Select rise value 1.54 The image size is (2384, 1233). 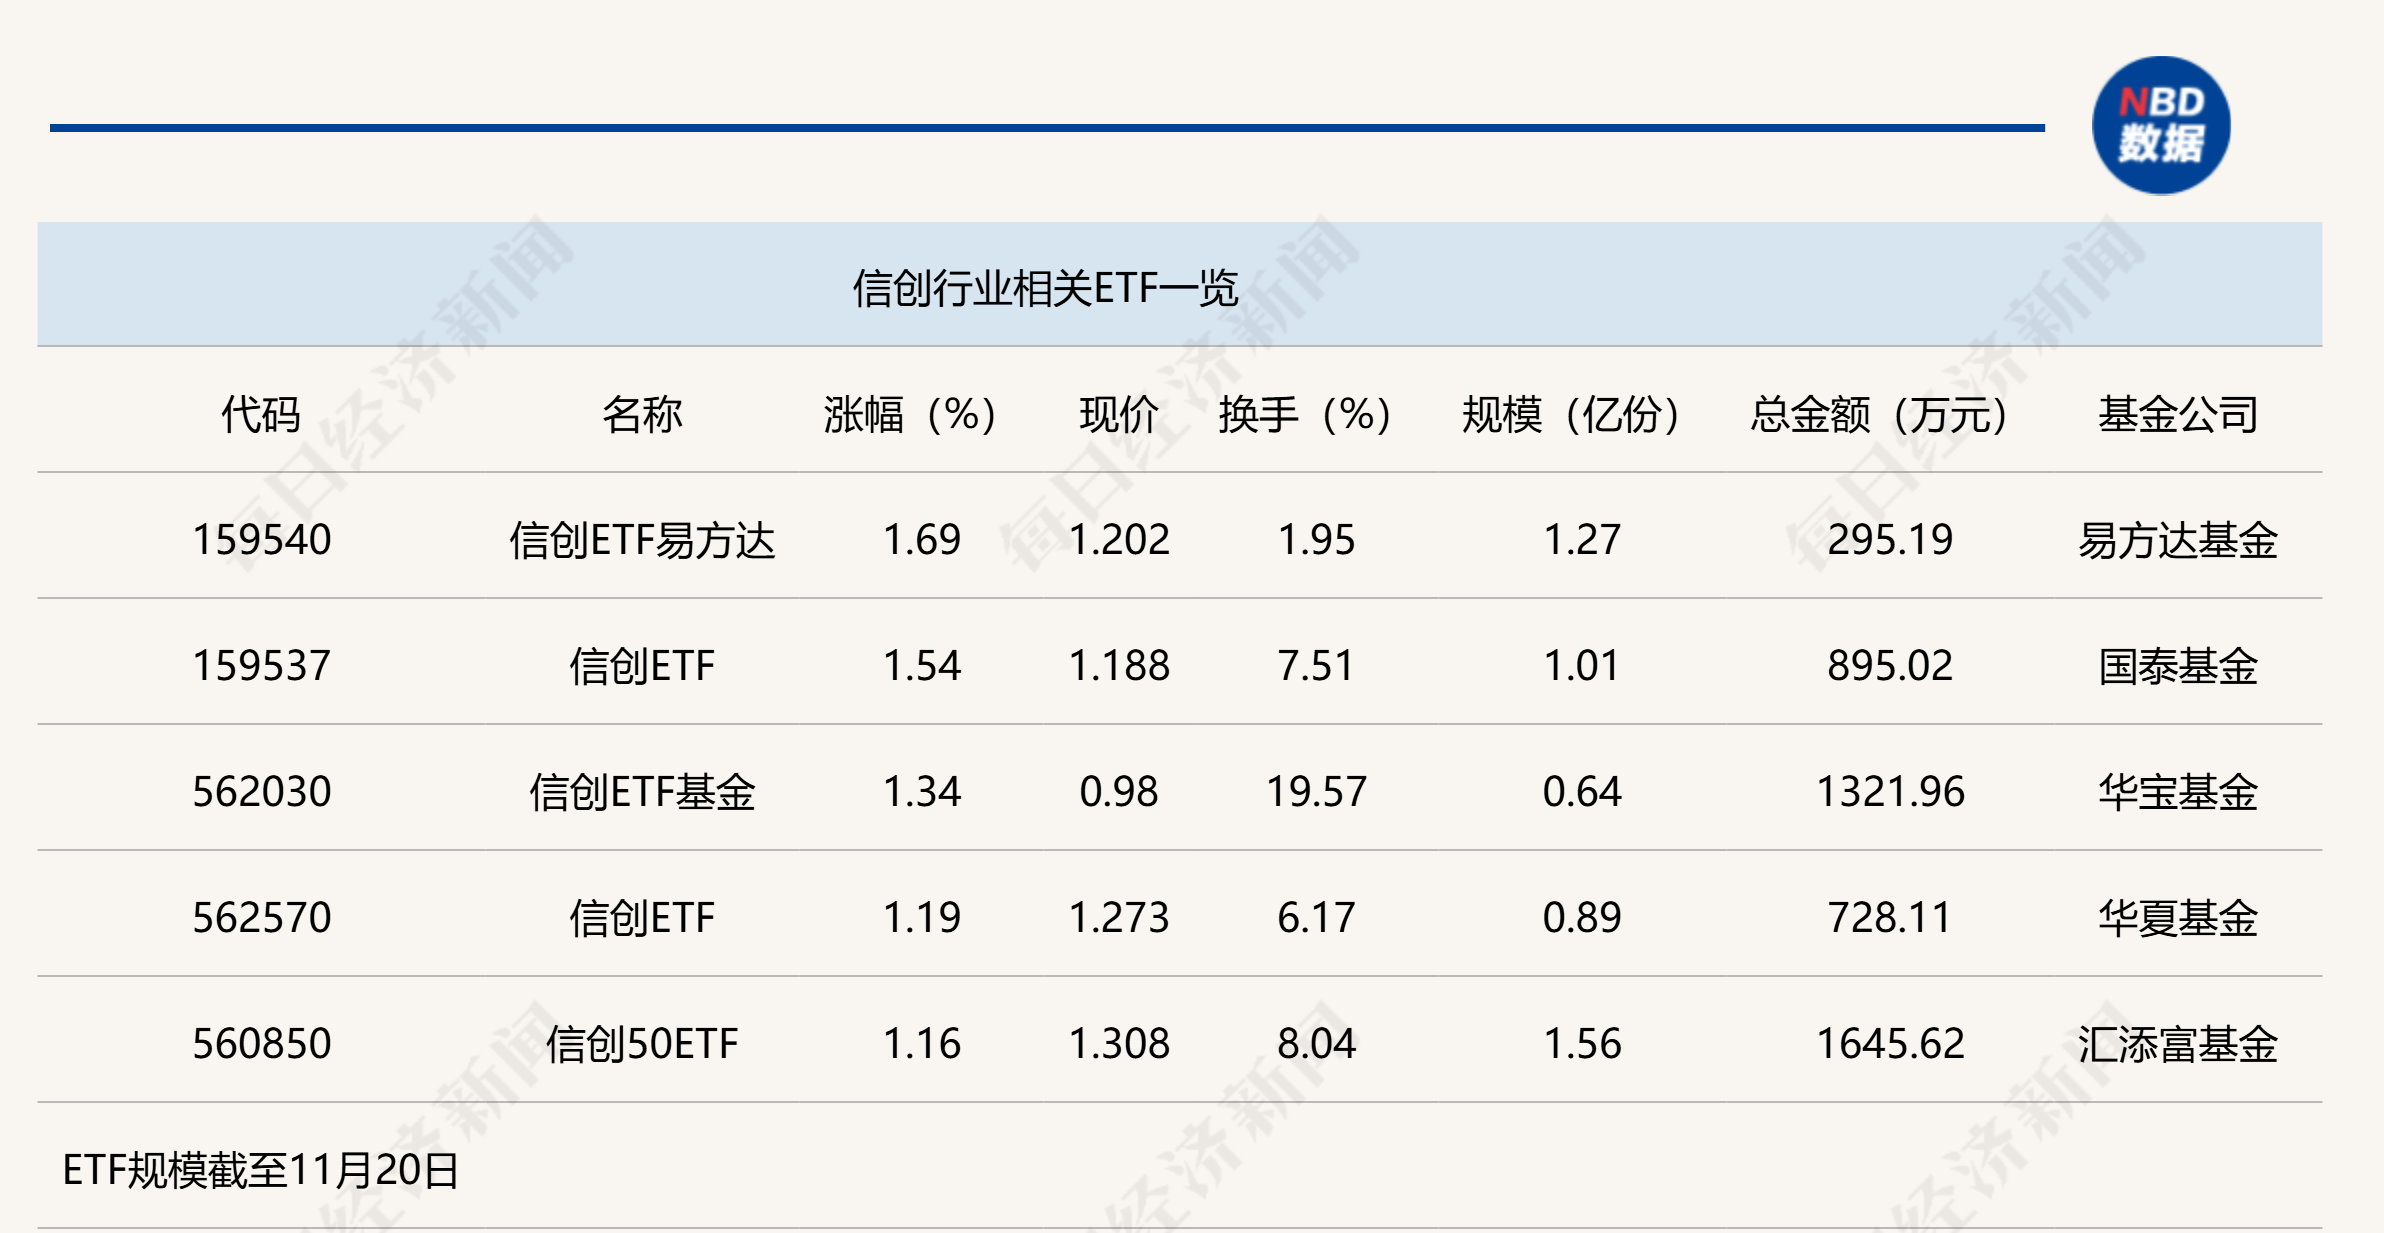pyautogui.click(x=922, y=666)
